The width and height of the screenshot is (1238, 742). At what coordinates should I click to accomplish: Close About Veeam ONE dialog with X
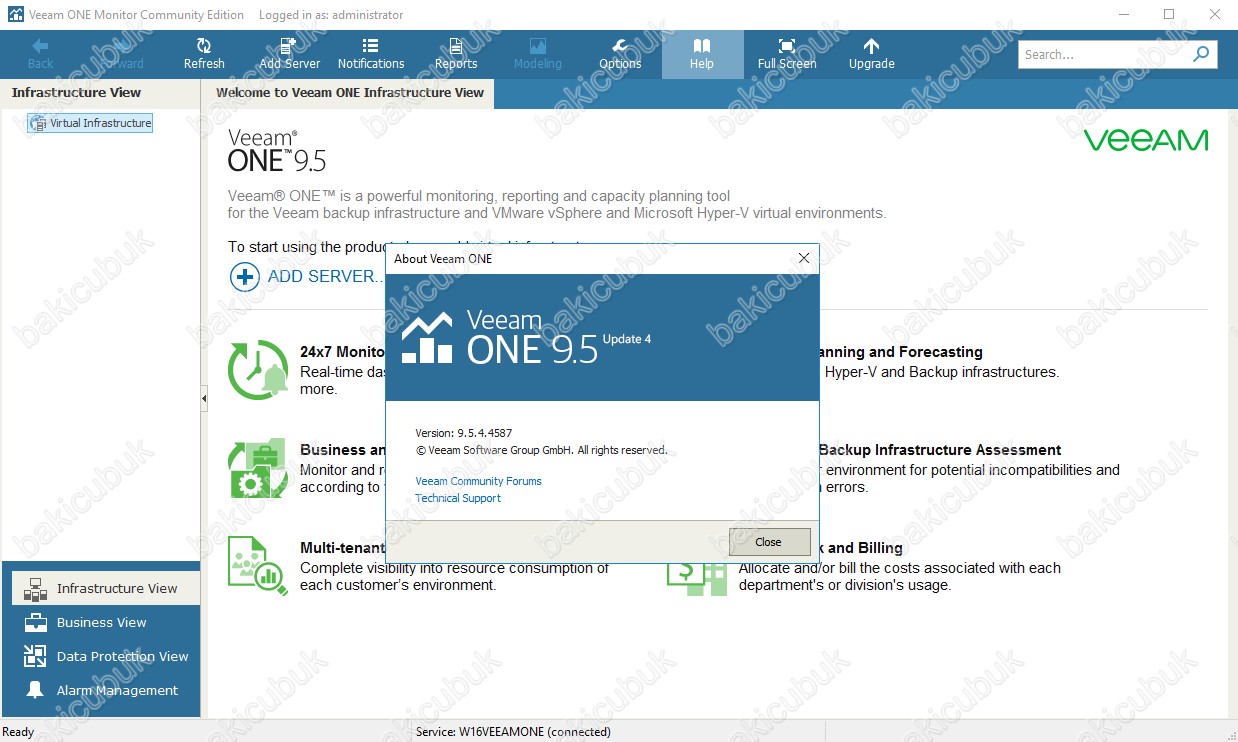click(803, 258)
